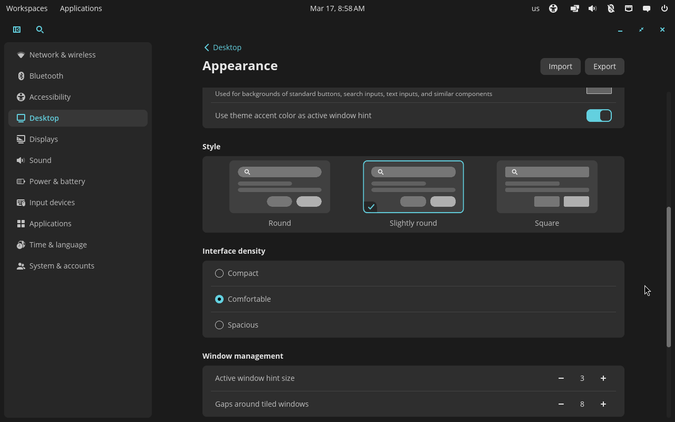Open the settings search icon
The height and width of the screenshot is (422, 675).
tap(40, 29)
